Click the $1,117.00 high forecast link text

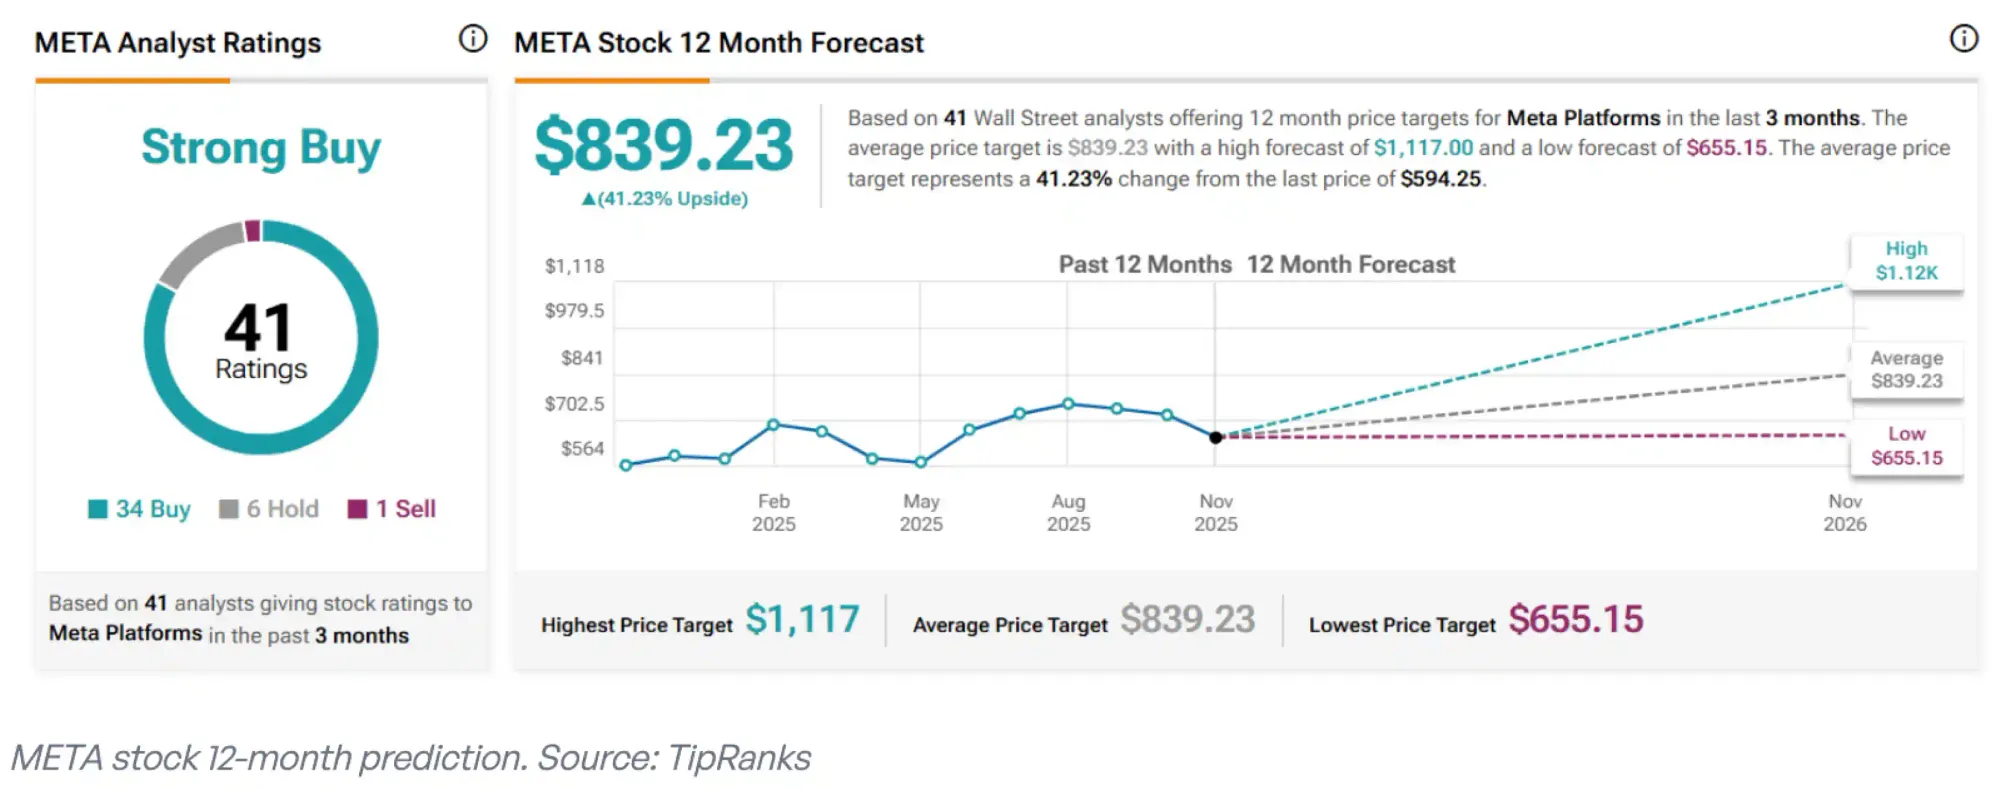(x=1423, y=148)
